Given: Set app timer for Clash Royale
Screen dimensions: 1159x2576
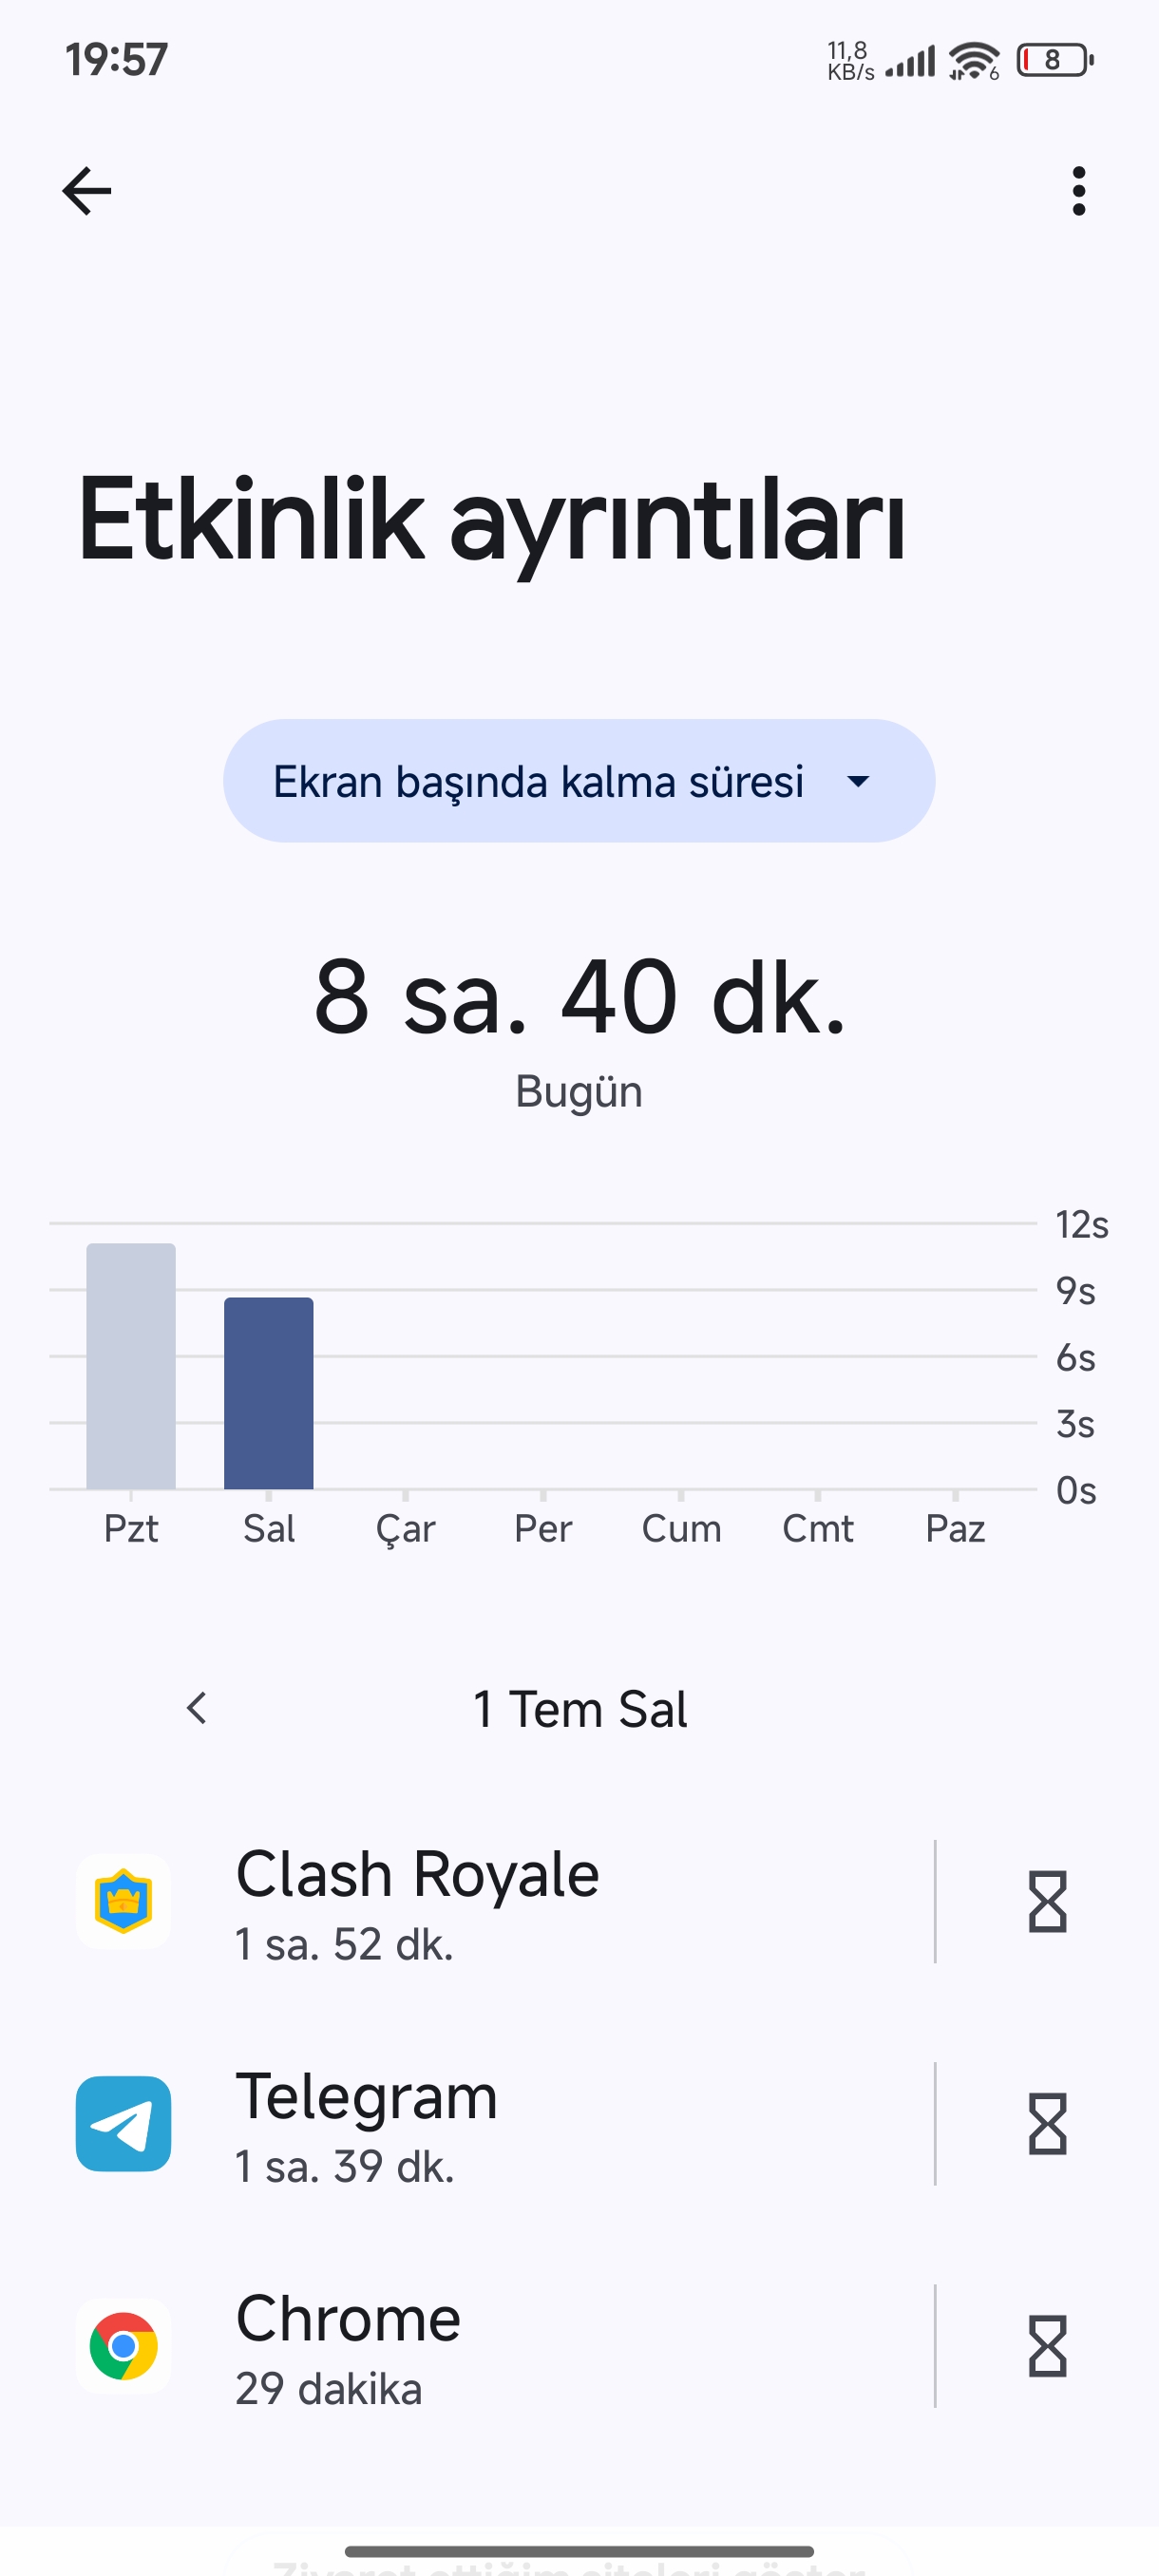Looking at the screenshot, I should [1047, 1901].
